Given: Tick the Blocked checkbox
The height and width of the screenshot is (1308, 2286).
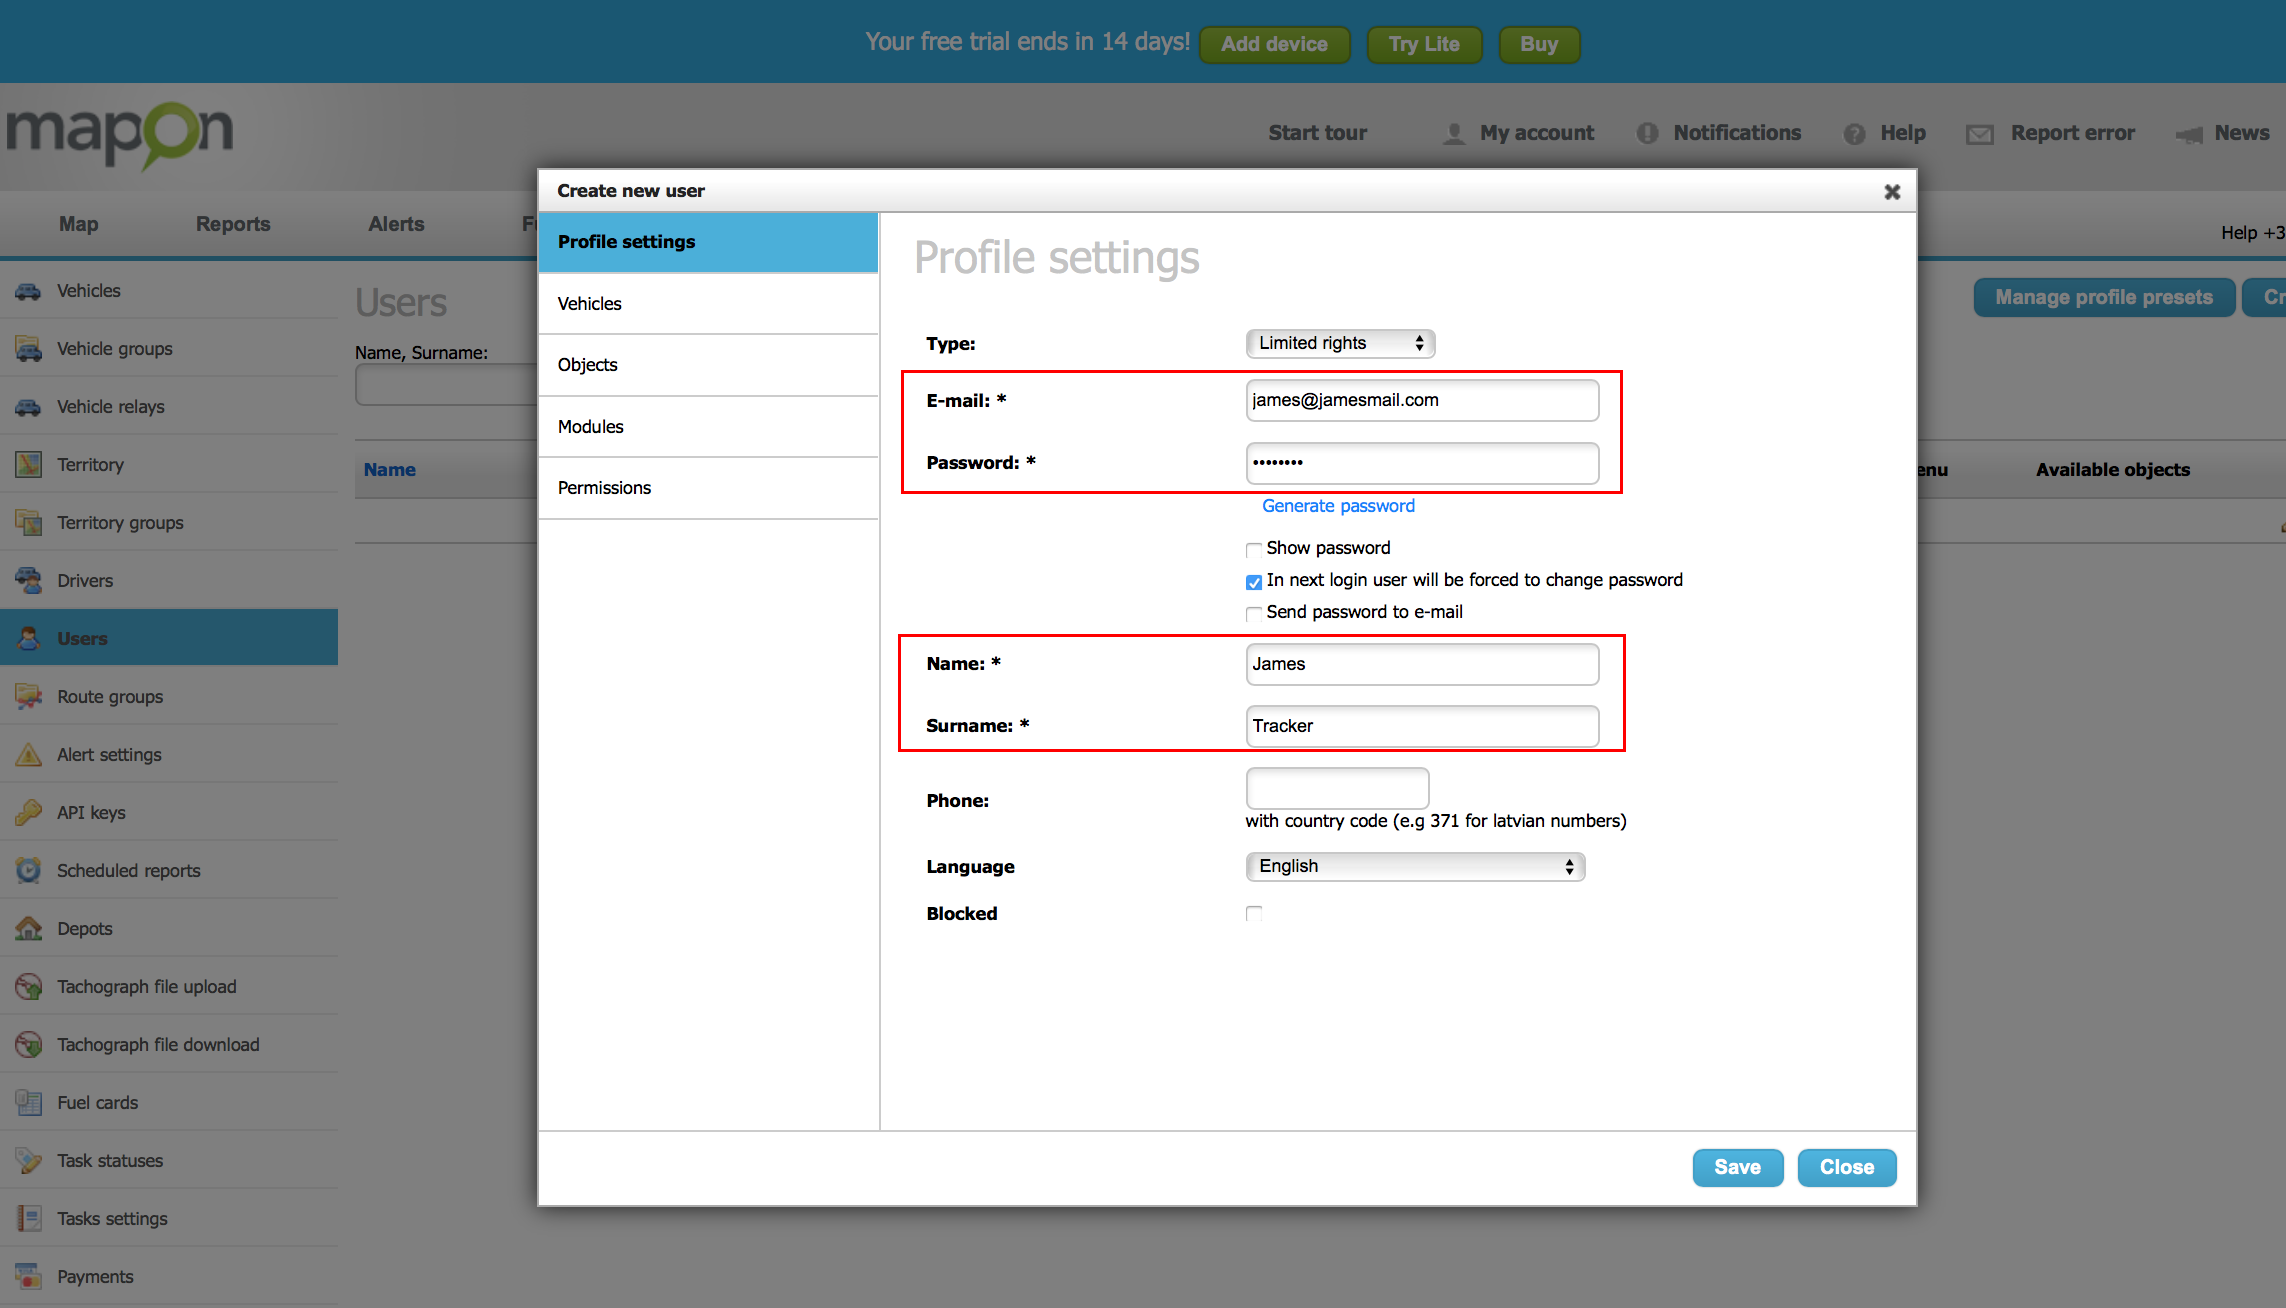Looking at the screenshot, I should click(1253, 913).
